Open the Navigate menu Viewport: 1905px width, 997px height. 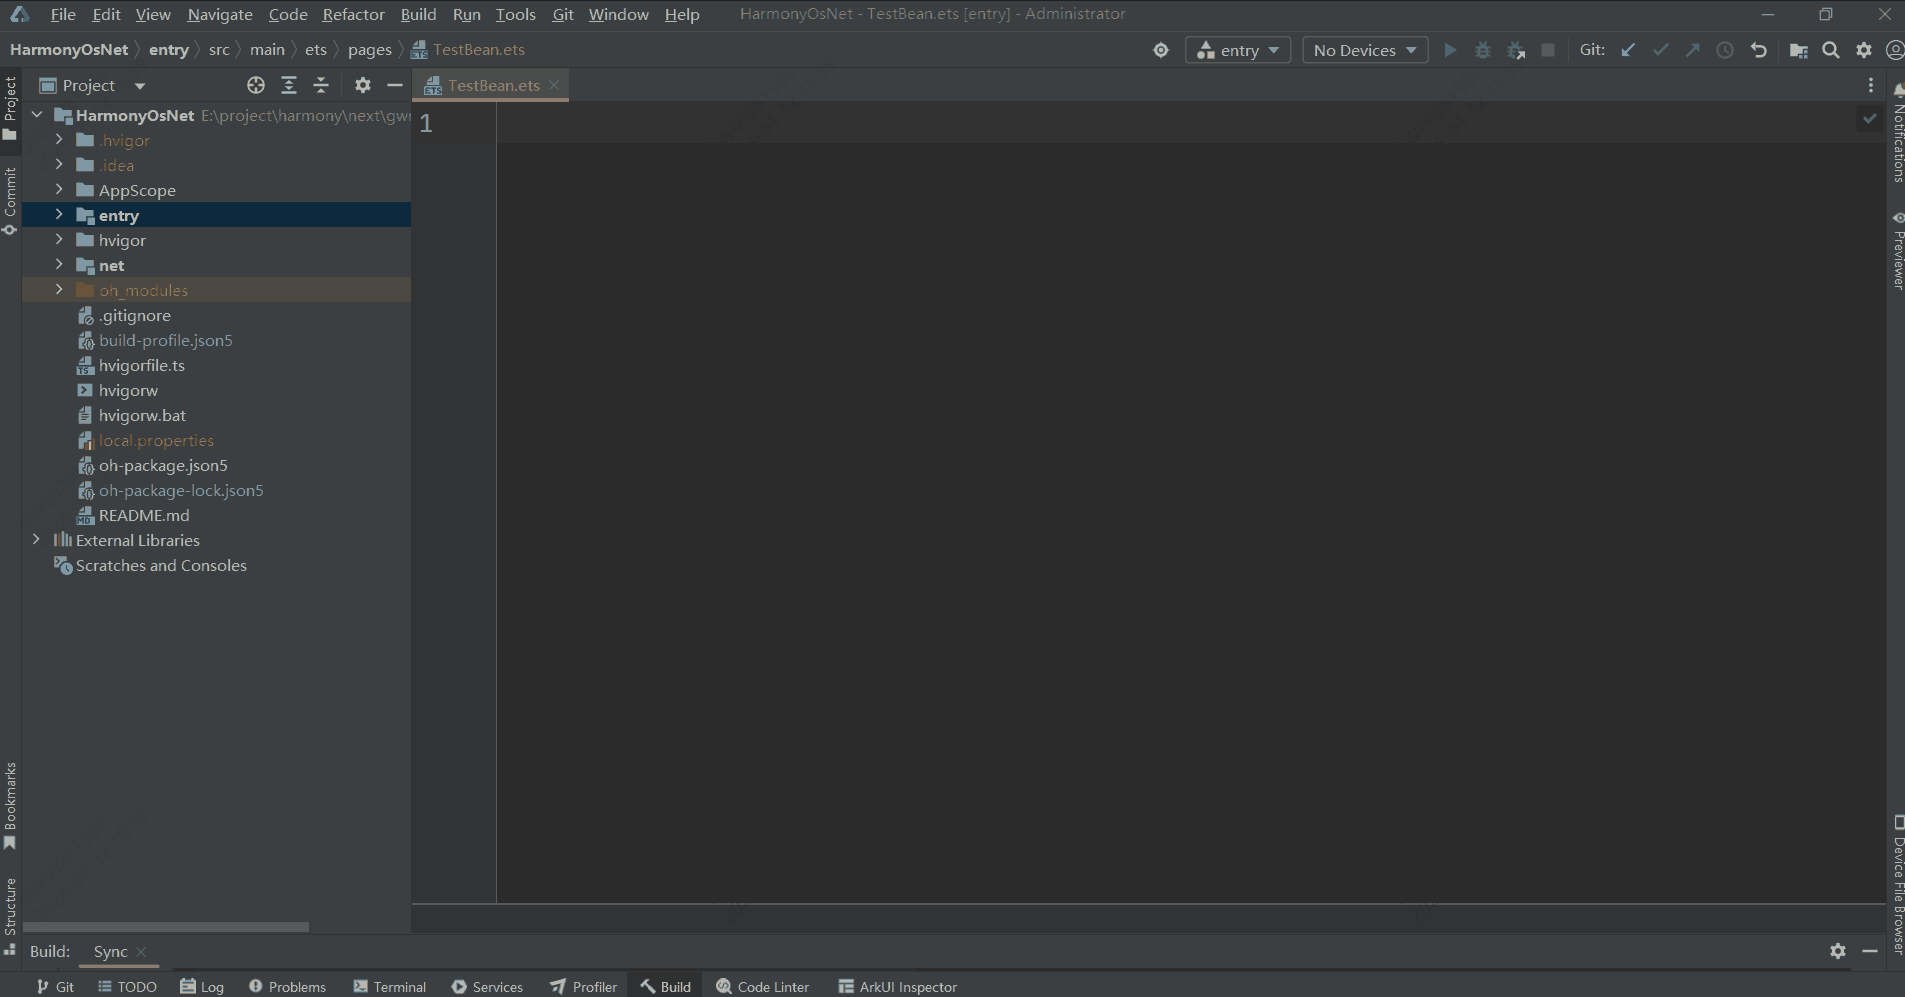[220, 14]
